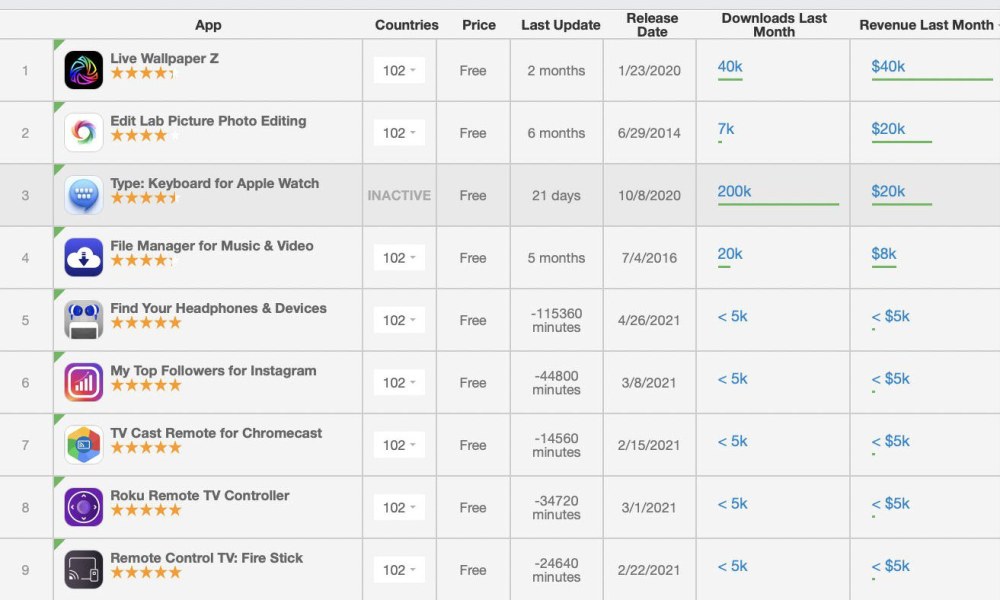1000x600 pixels.
Task: Click the Roku Remote TV Controller icon
Action: click(84, 508)
